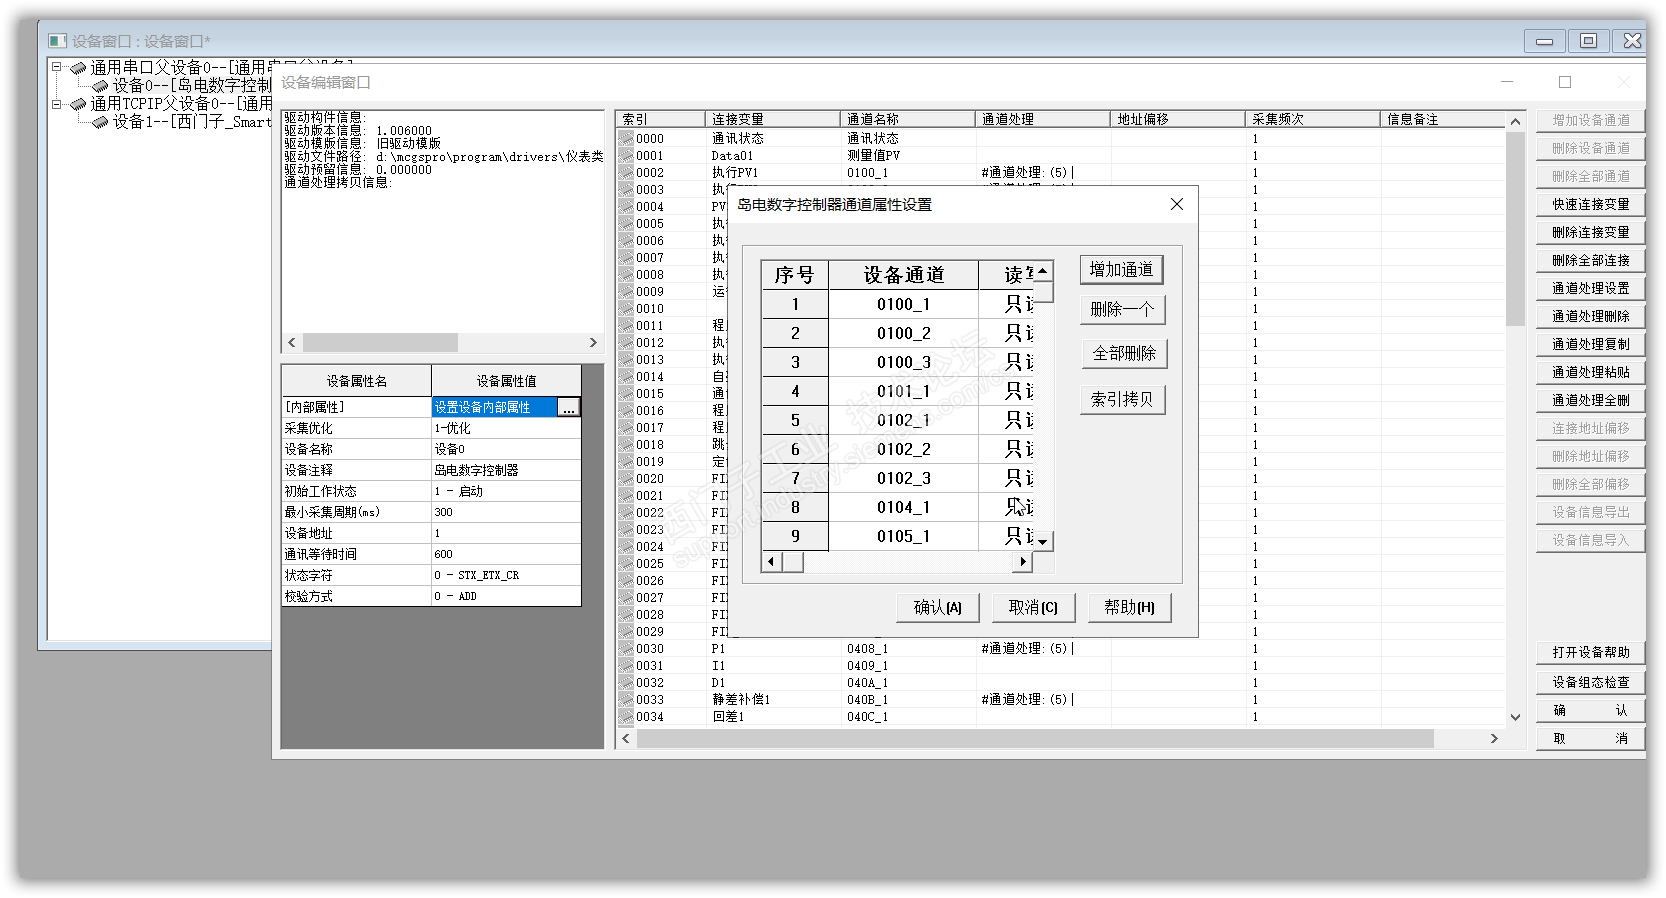Click the 连接变量 column header

773,119
